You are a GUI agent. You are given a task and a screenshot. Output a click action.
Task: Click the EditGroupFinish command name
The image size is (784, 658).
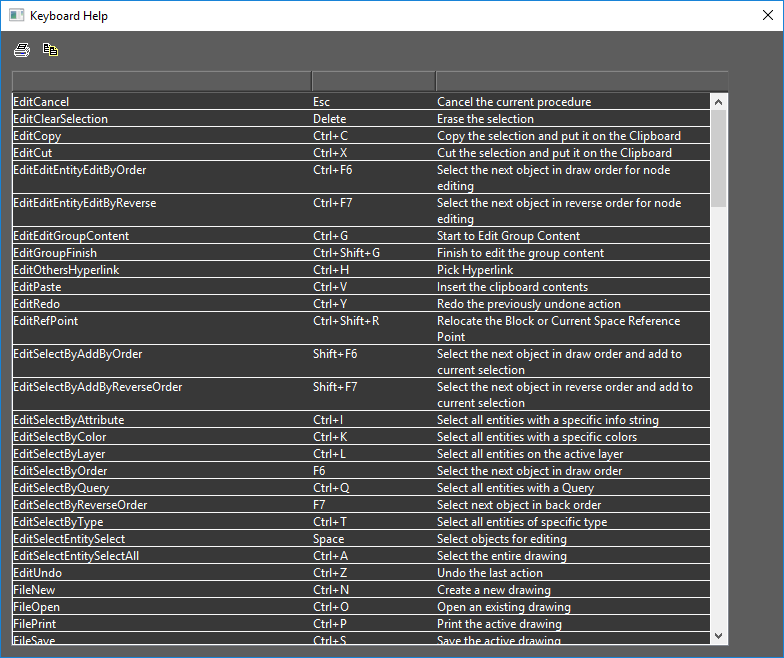coord(55,253)
